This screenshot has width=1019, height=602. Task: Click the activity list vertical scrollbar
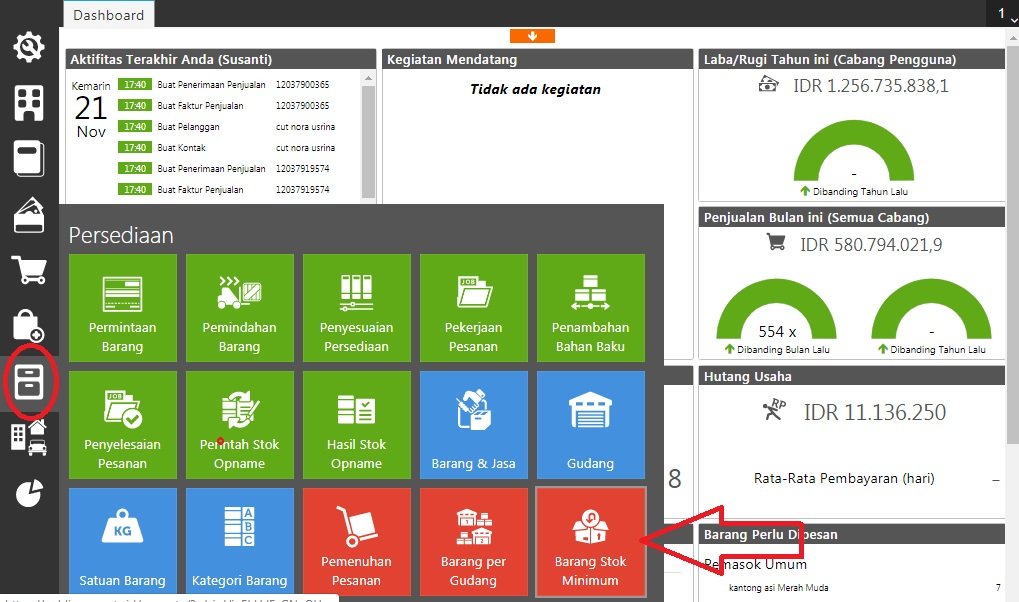[369, 130]
